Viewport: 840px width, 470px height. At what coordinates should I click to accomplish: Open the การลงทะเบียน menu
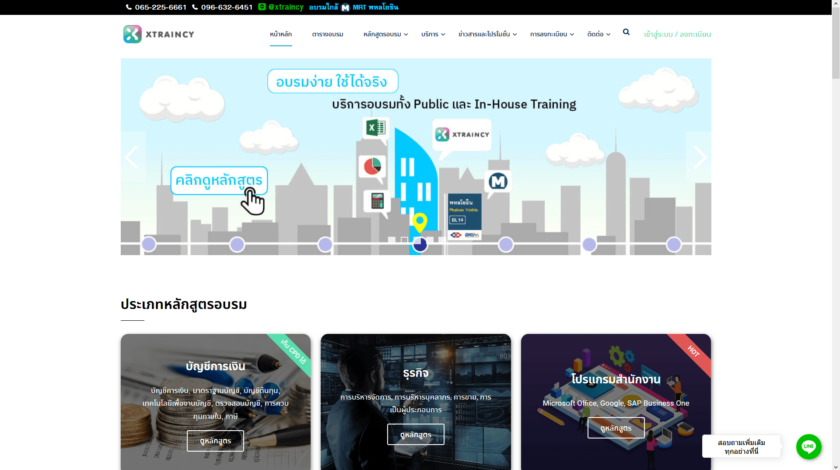click(x=552, y=34)
